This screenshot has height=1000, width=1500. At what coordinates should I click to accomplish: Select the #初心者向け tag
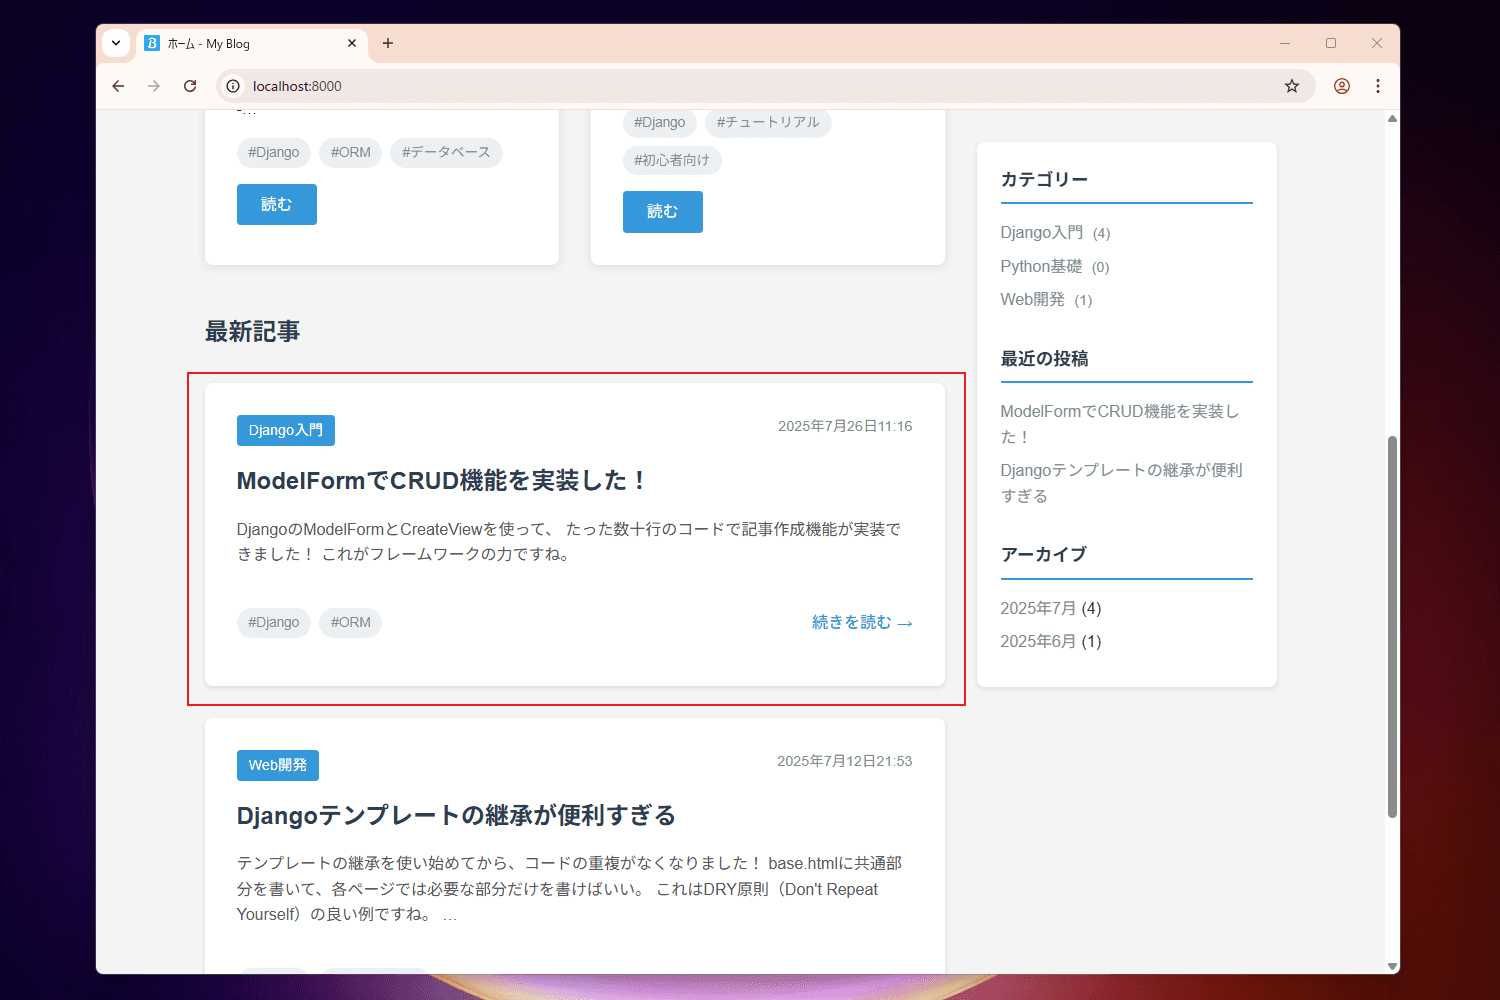pyautogui.click(x=672, y=160)
